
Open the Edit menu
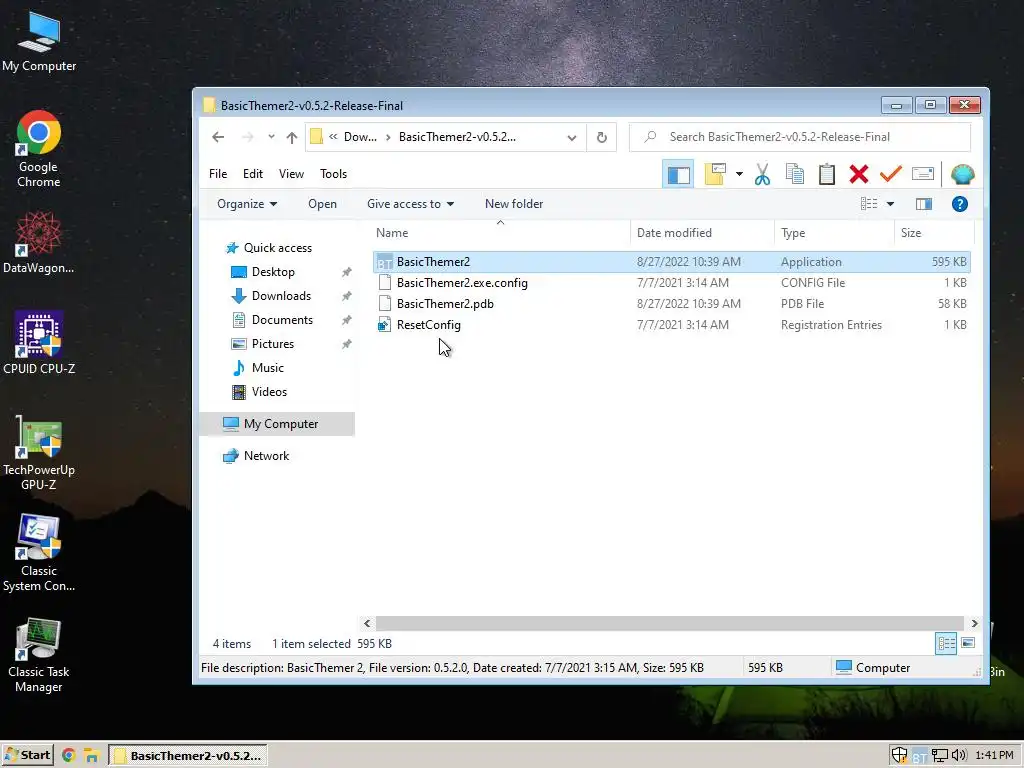click(253, 174)
